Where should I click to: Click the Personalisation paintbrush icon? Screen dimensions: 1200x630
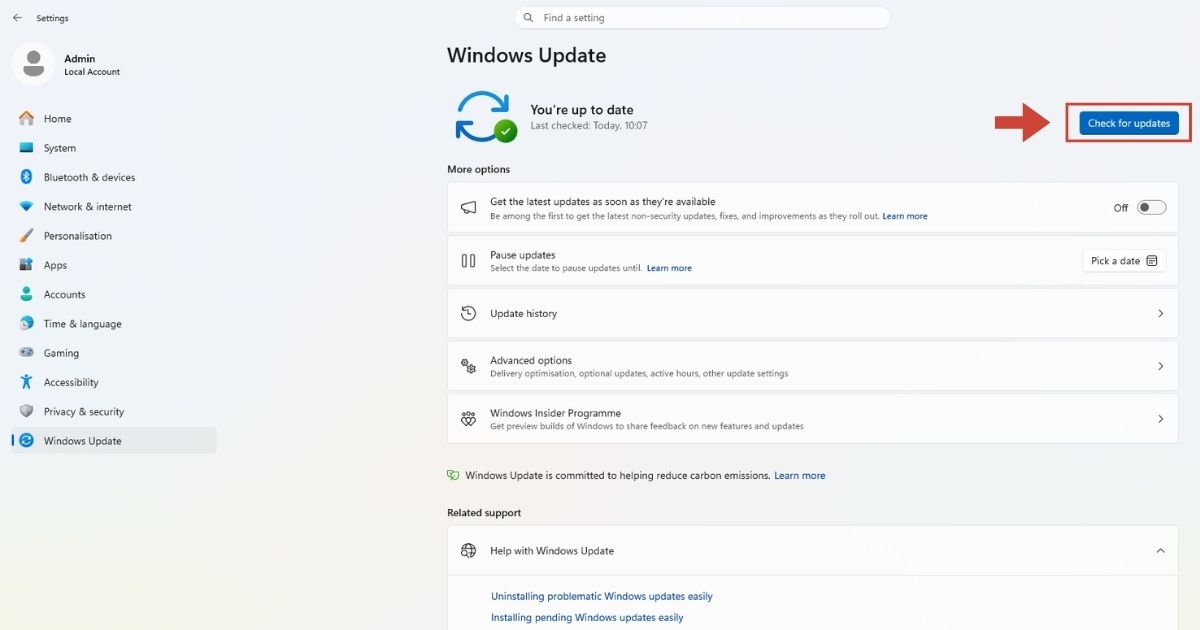[x=26, y=236]
